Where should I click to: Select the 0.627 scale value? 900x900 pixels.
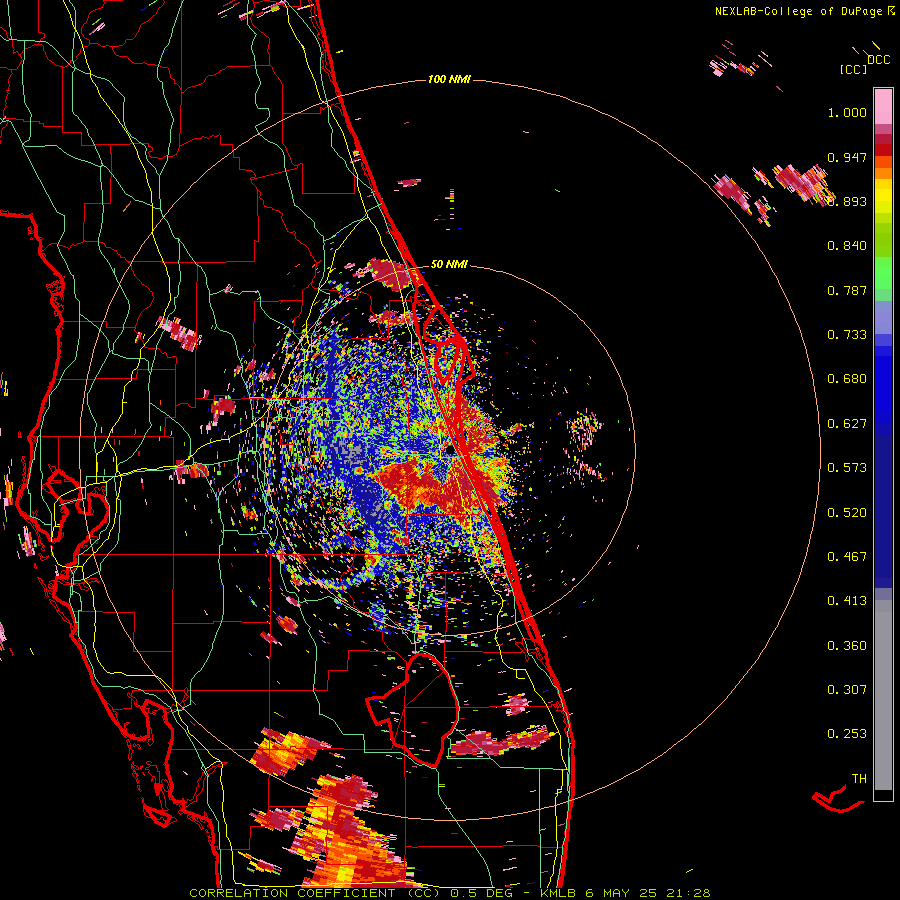[x=847, y=424]
